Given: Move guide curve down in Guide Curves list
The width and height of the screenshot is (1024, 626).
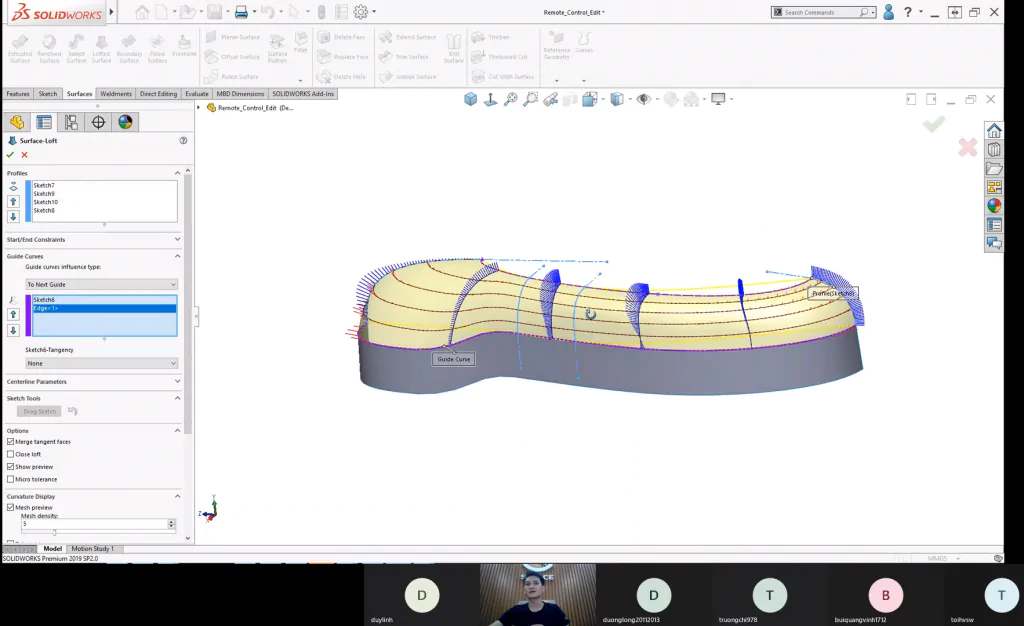Looking at the screenshot, I should [x=13, y=330].
